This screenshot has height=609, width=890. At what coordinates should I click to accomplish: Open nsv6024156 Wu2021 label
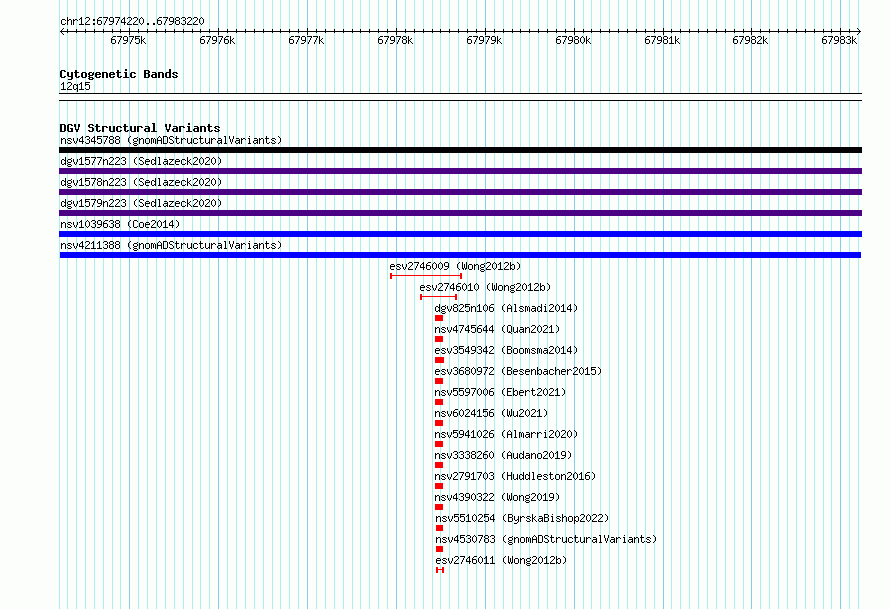(x=492, y=413)
